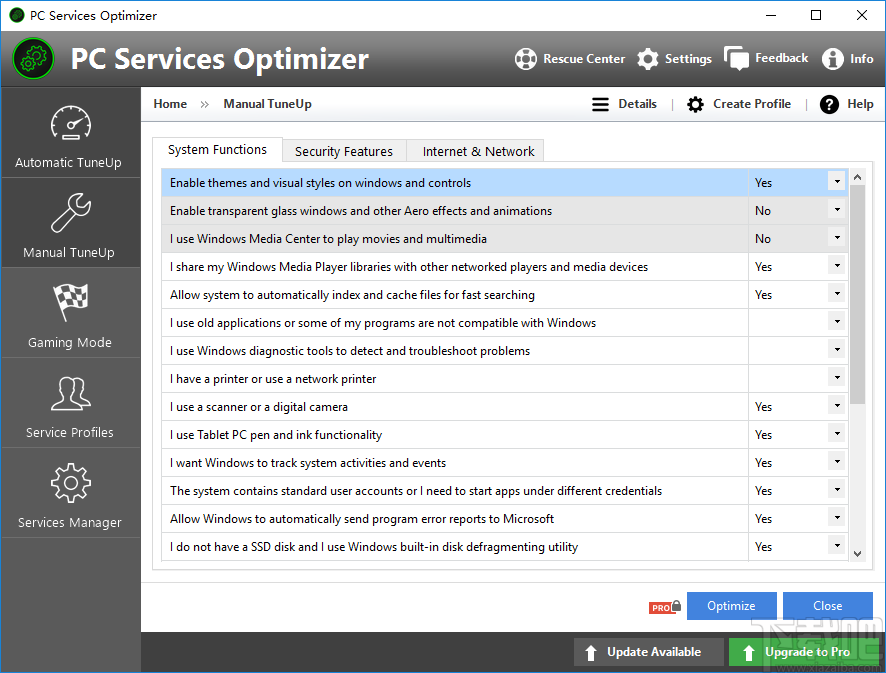Viewport: 886px width, 673px height.
Task: Open Service Profiles in the sidebar
Action: 70,403
